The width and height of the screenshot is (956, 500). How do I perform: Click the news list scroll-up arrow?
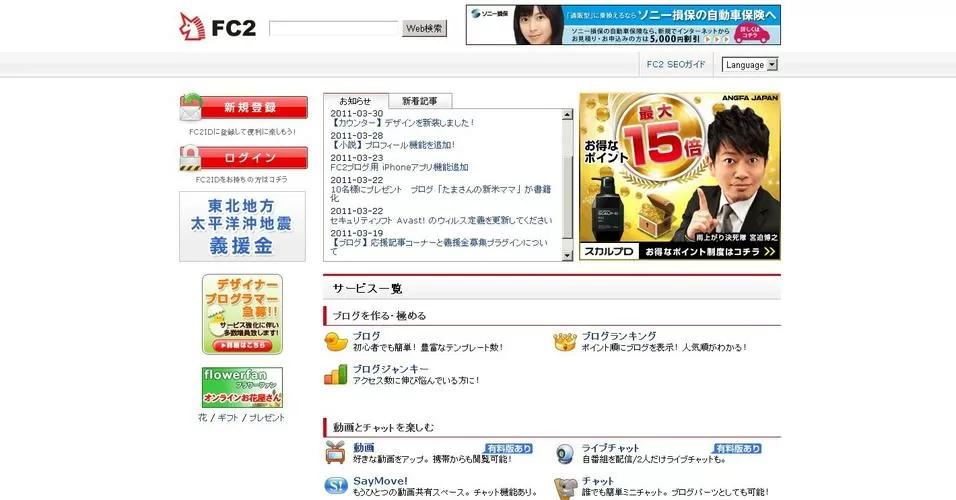tap(567, 115)
